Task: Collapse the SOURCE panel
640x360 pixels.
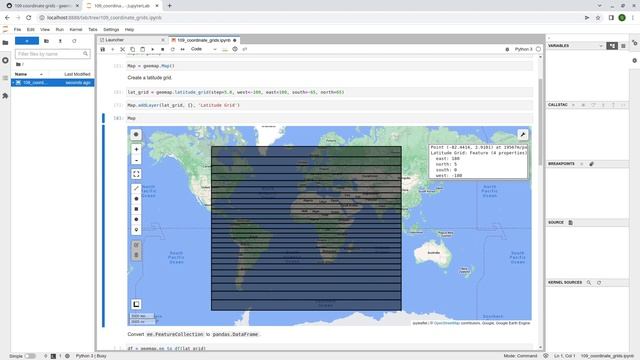Action: click(x=556, y=222)
